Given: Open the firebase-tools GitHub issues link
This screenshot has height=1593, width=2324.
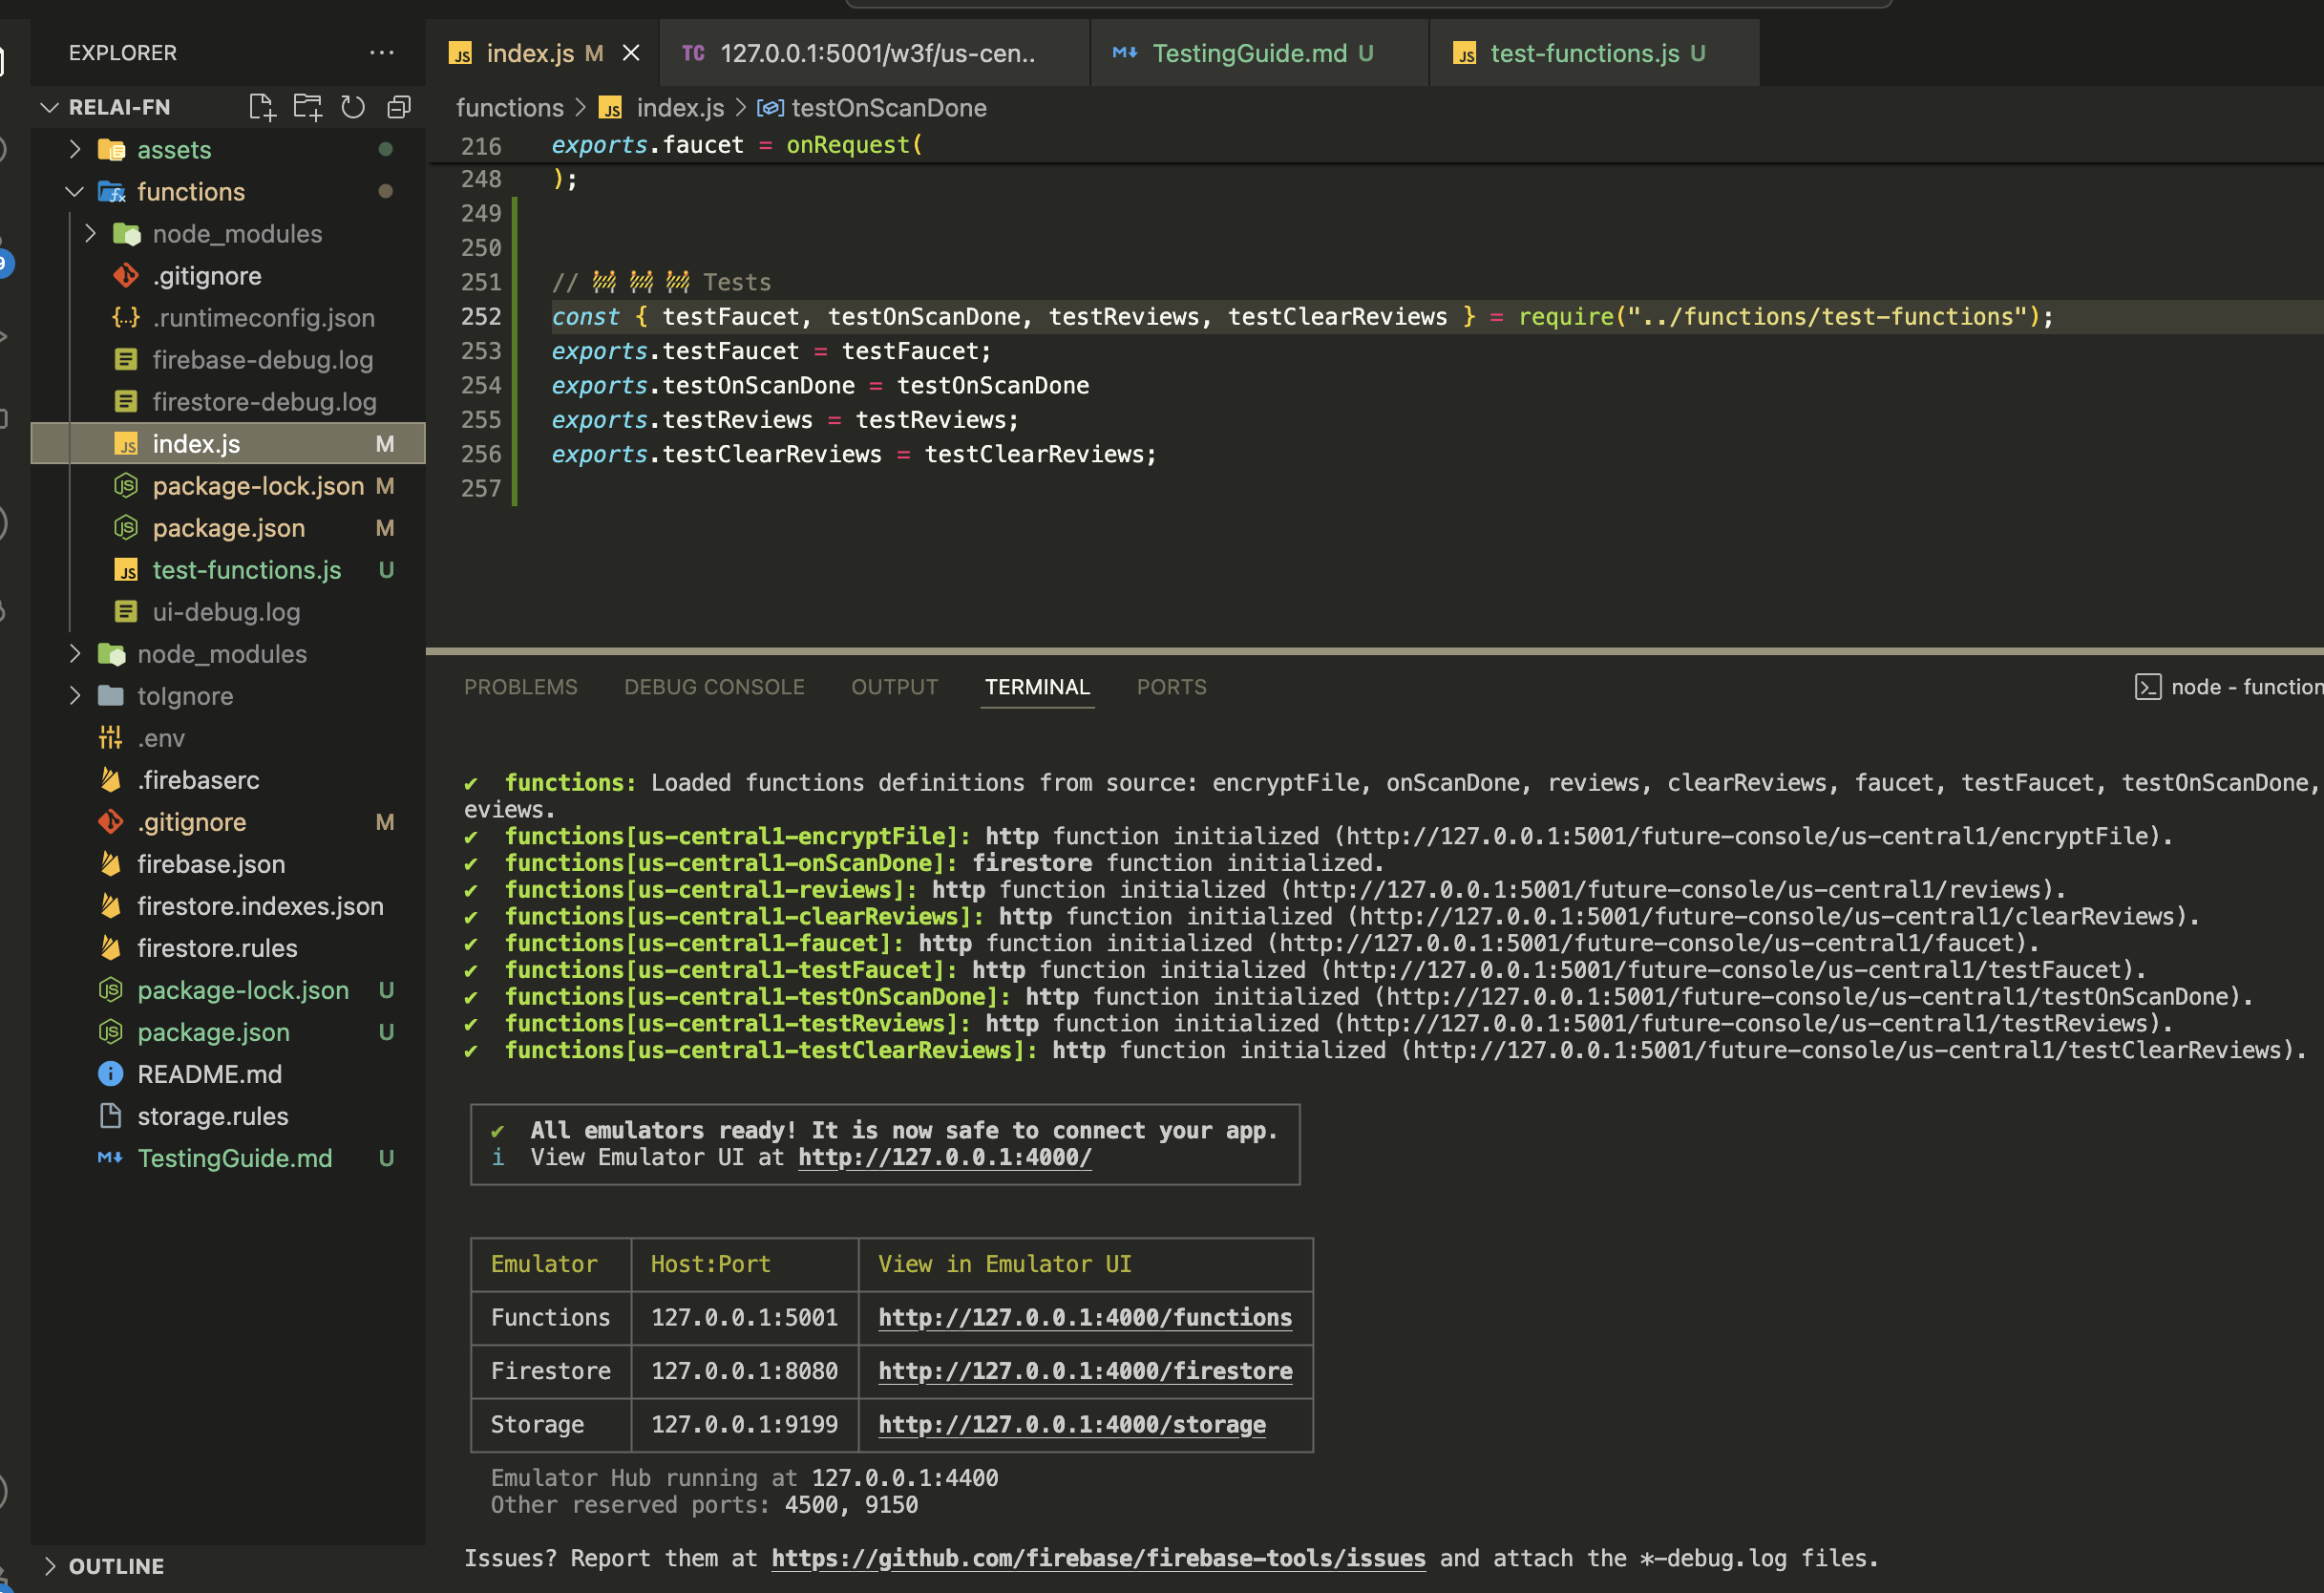Looking at the screenshot, I should pyautogui.click(x=1098, y=1558).
